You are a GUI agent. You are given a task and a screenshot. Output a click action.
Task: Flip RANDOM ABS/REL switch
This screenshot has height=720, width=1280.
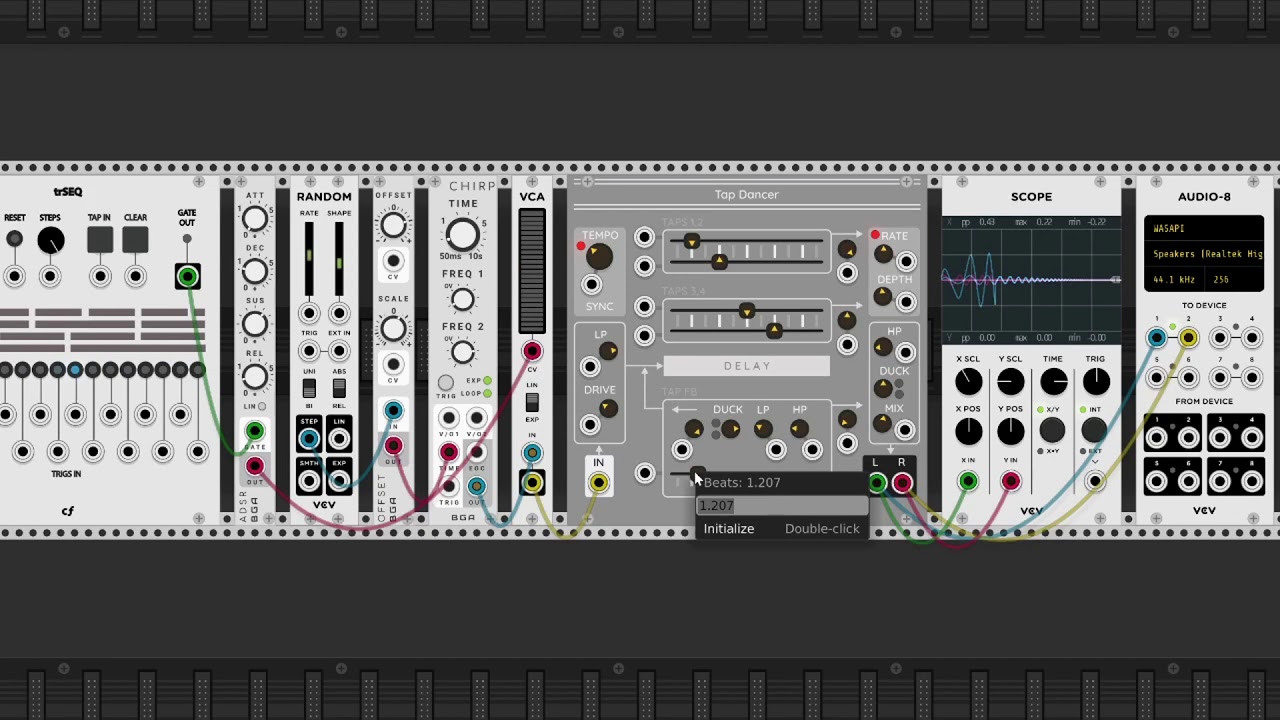click(x=339, y=388)
